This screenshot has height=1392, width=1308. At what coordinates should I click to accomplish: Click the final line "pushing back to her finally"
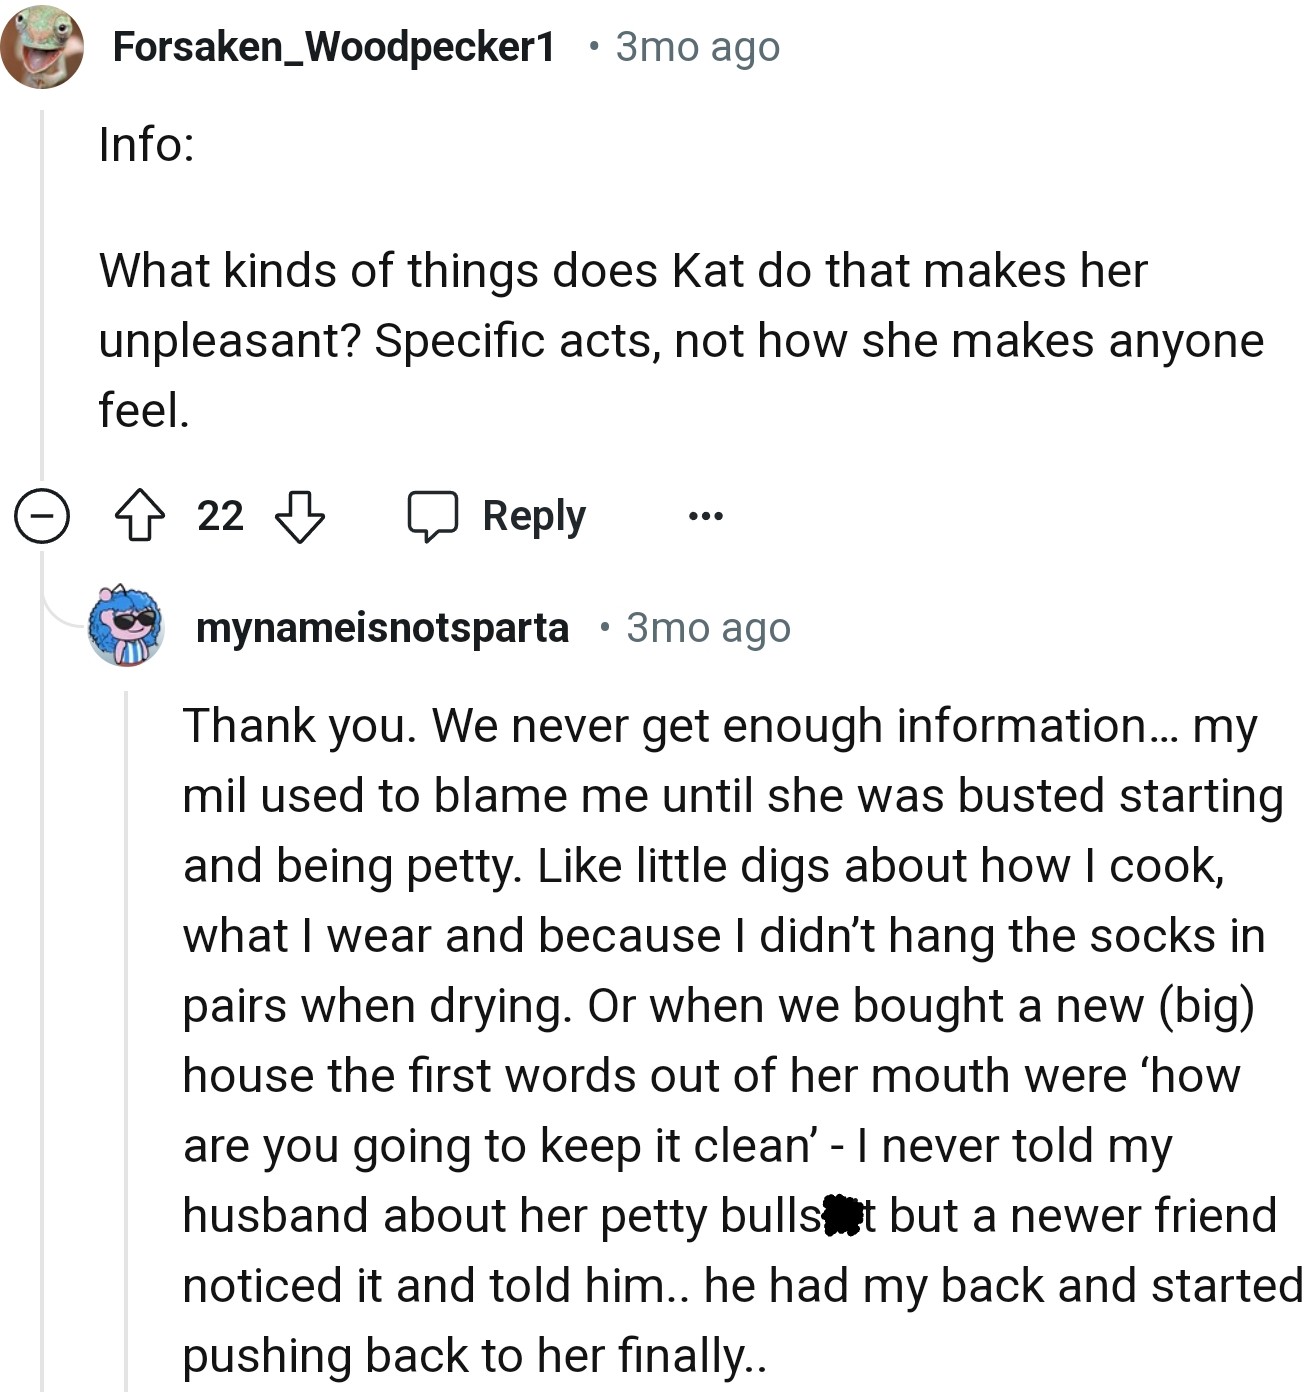[474, 1356]
